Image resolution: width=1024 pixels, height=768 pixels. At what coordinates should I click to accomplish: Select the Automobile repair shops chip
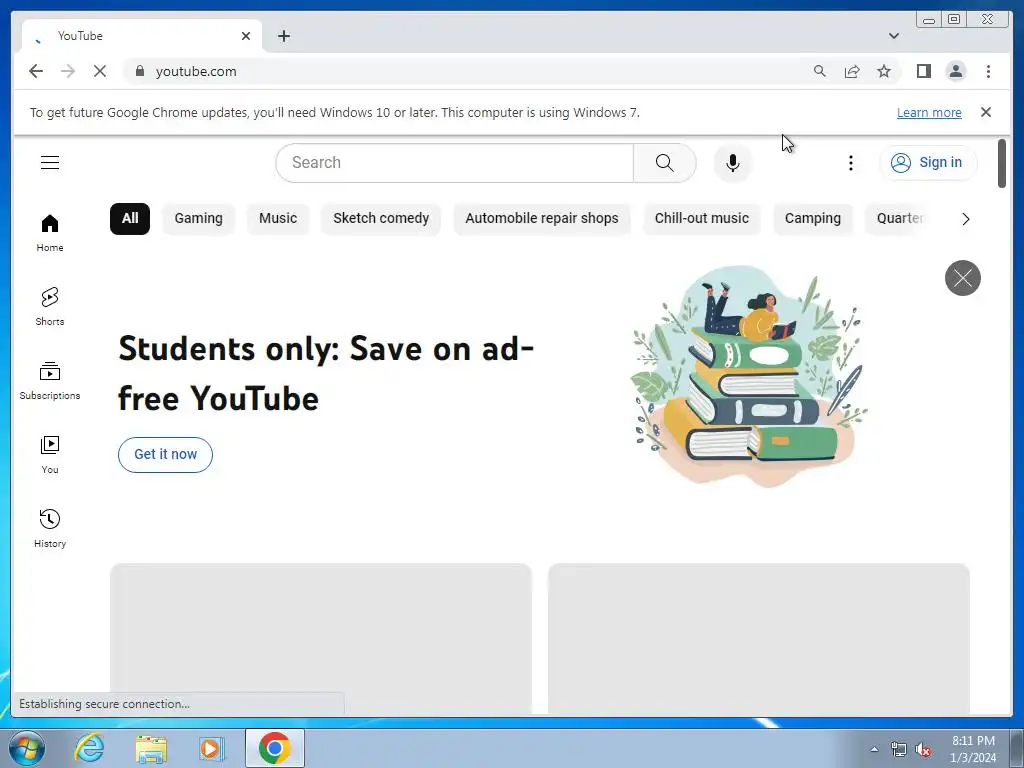[541, 218]
